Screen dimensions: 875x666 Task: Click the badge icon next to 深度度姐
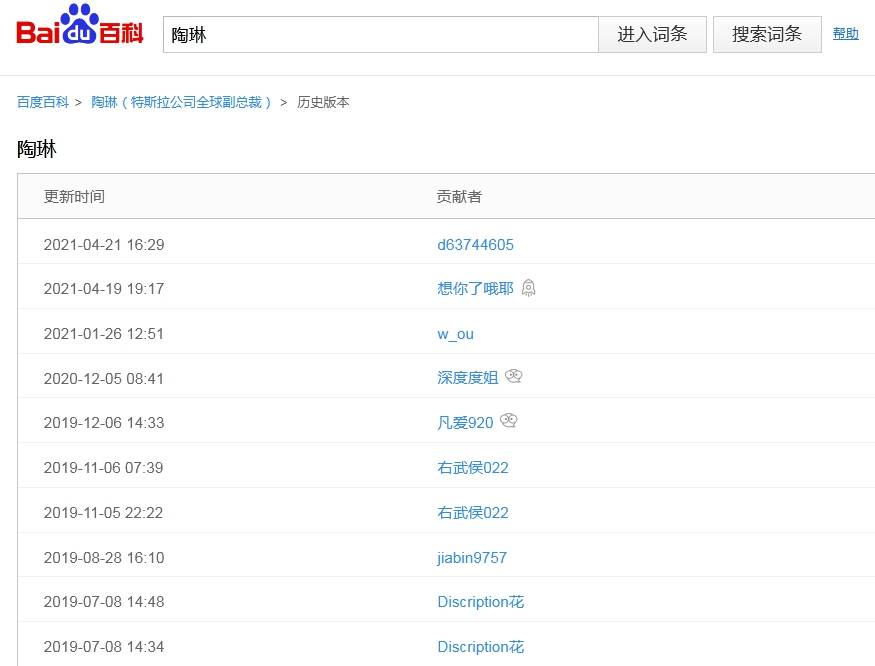[x=513, y=377]
